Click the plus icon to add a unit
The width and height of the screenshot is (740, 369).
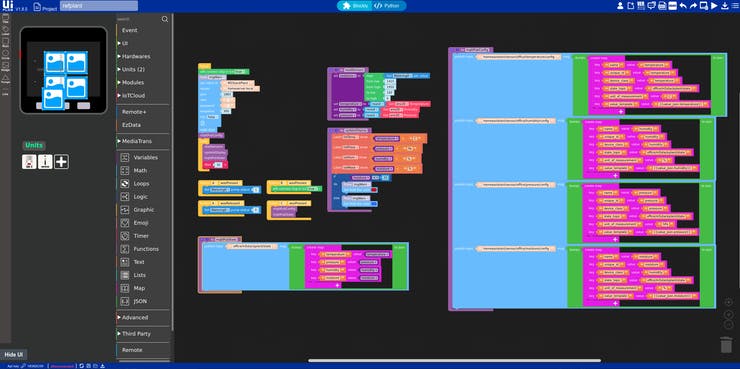[x=61, y=162]
